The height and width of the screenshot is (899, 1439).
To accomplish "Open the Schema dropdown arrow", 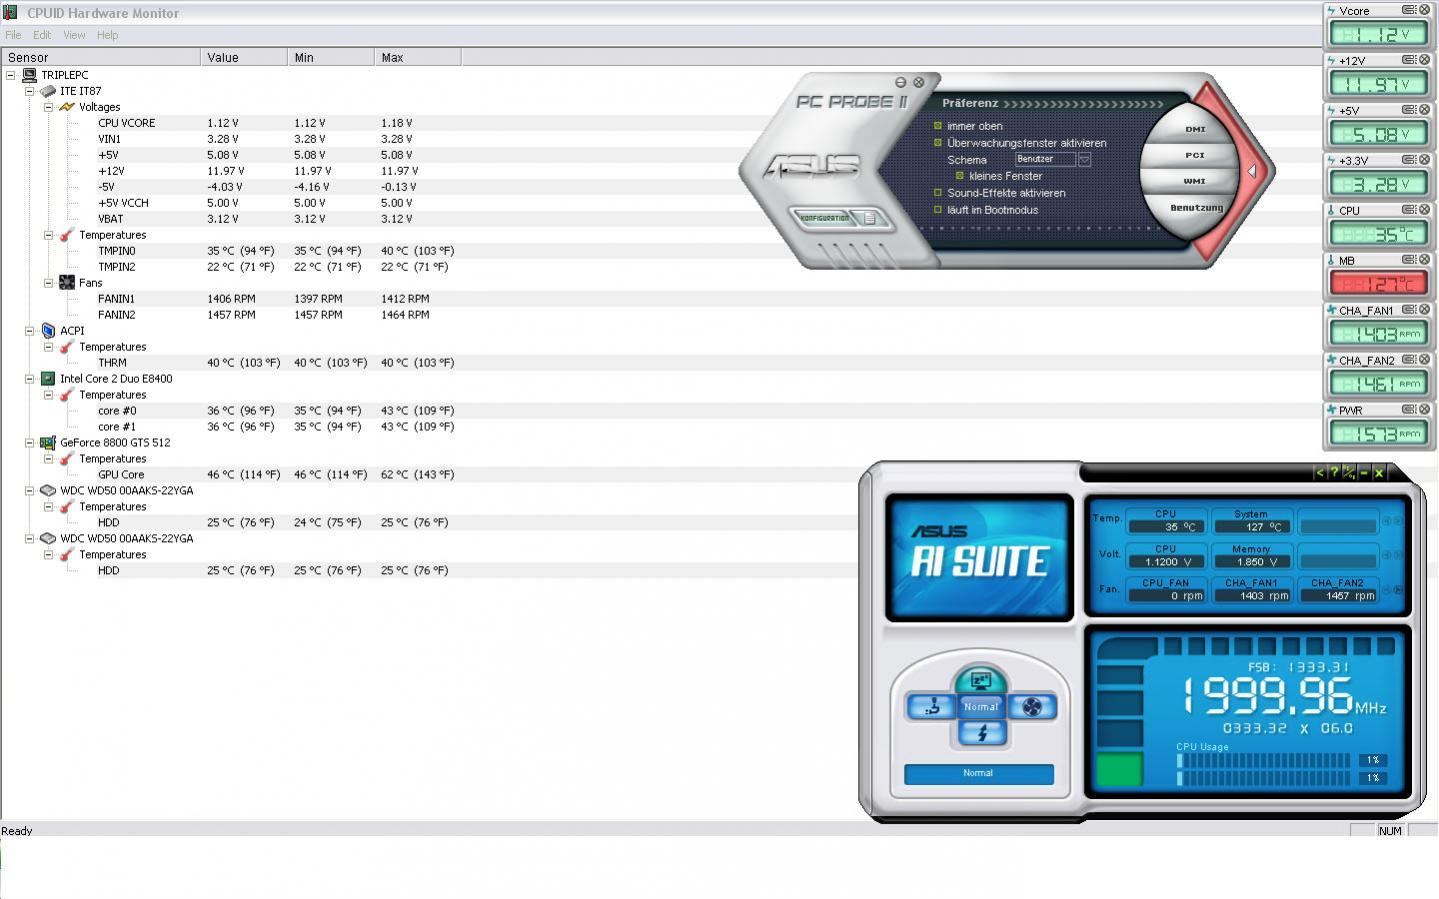I will pos(1084,159).
